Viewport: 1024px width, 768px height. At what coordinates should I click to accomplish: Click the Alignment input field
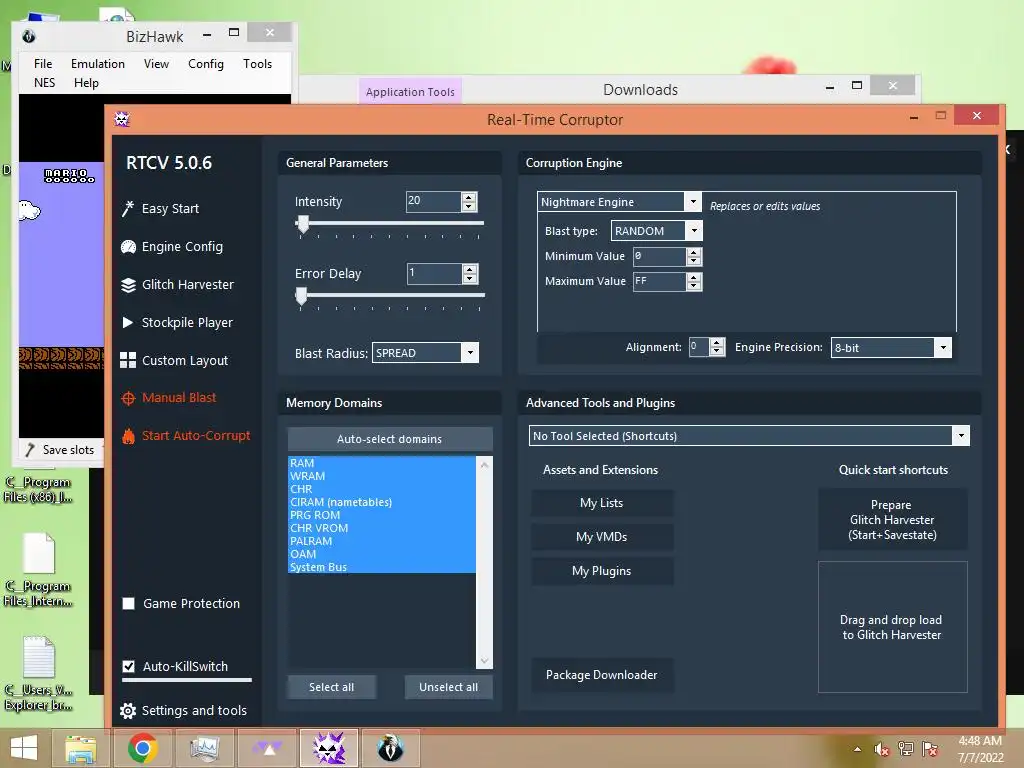pos(699,347)
